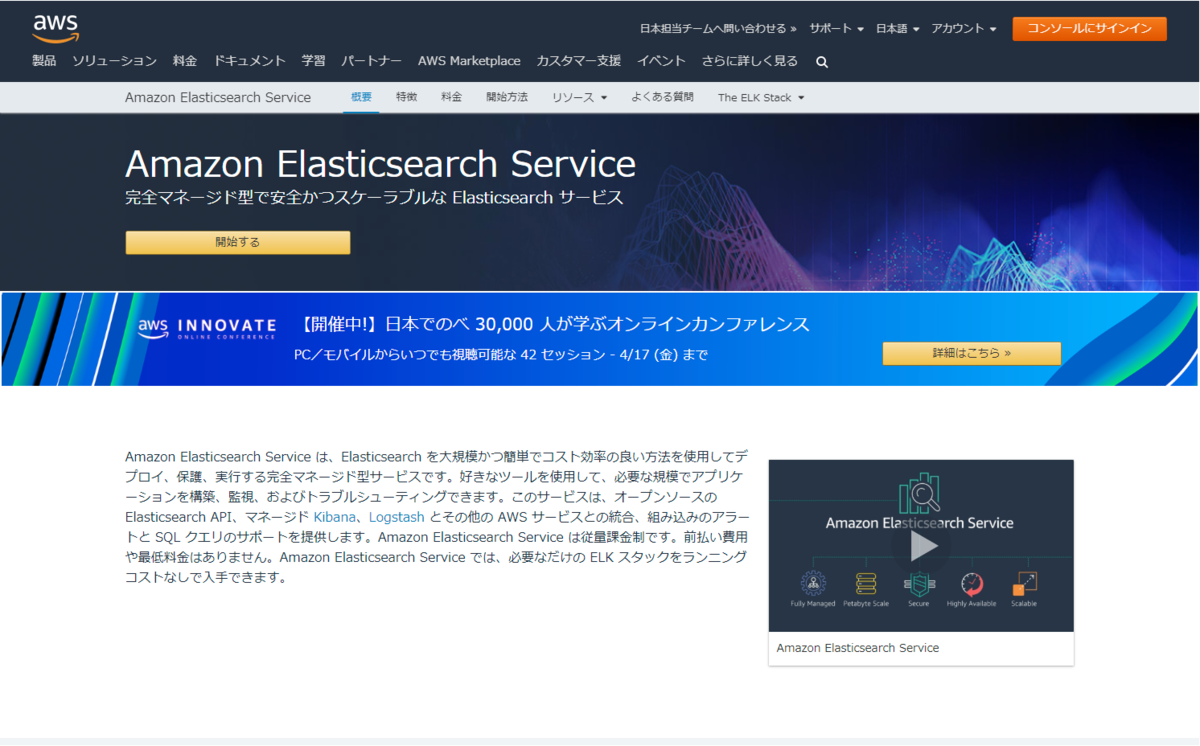Play the Amazon Elasticsearch Service video
Image resolution: width=1200 pixels, height=746 pixels.
(x=922, y=546)
